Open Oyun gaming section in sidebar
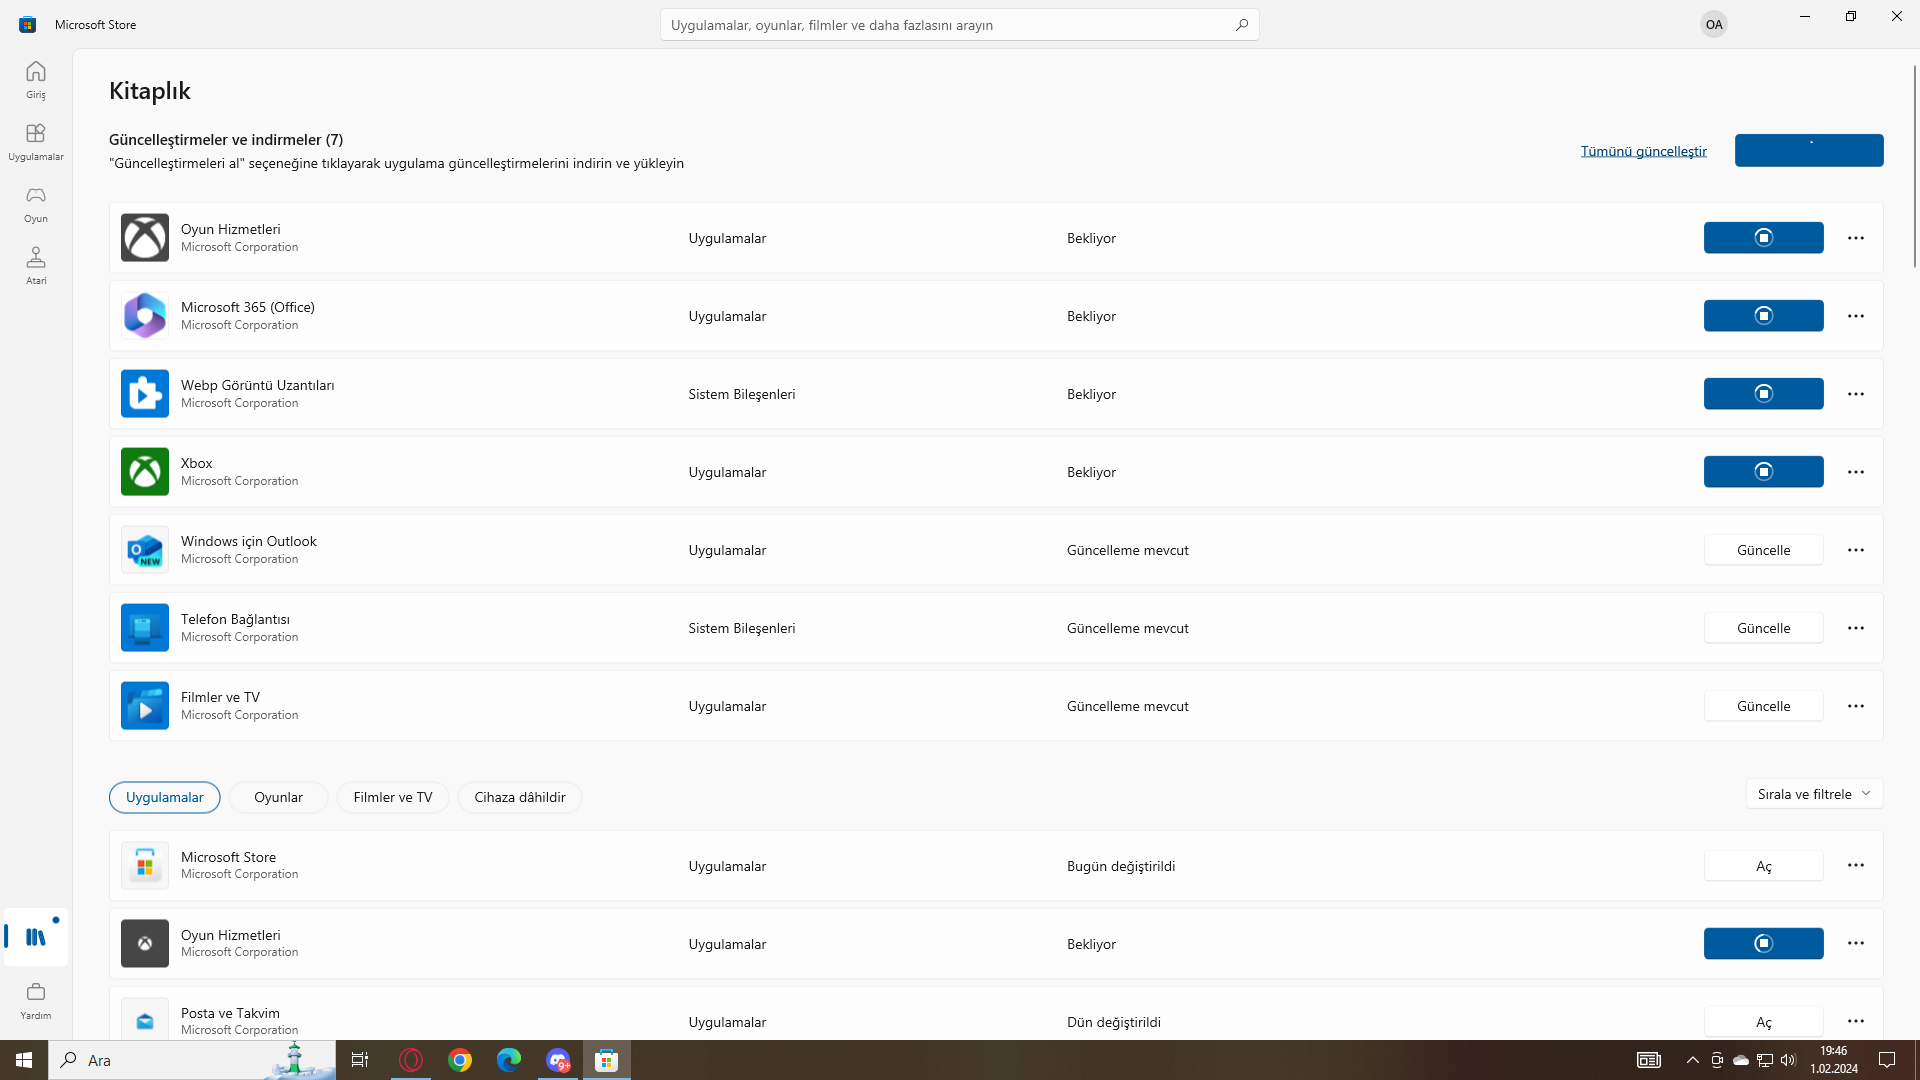The width and height of the screenshot is (1920, 1080). (36, 203)
